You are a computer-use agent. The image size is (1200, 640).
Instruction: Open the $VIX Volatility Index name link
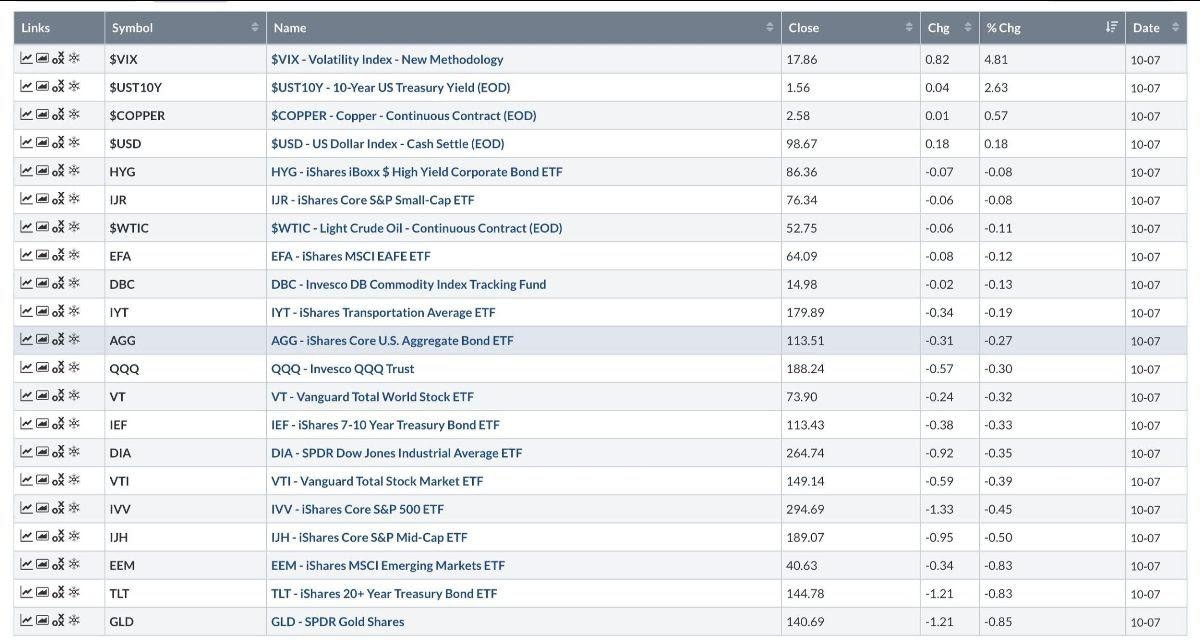pos(387,59)
